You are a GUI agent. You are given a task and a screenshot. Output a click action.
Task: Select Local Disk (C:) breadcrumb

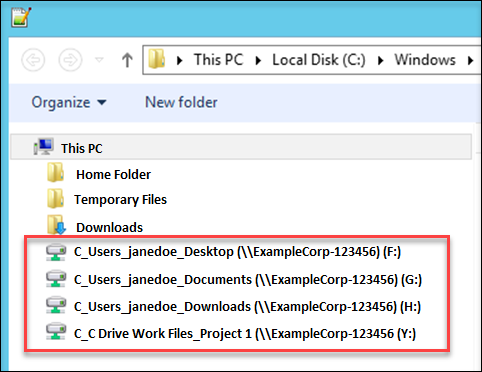click(319, 60)
